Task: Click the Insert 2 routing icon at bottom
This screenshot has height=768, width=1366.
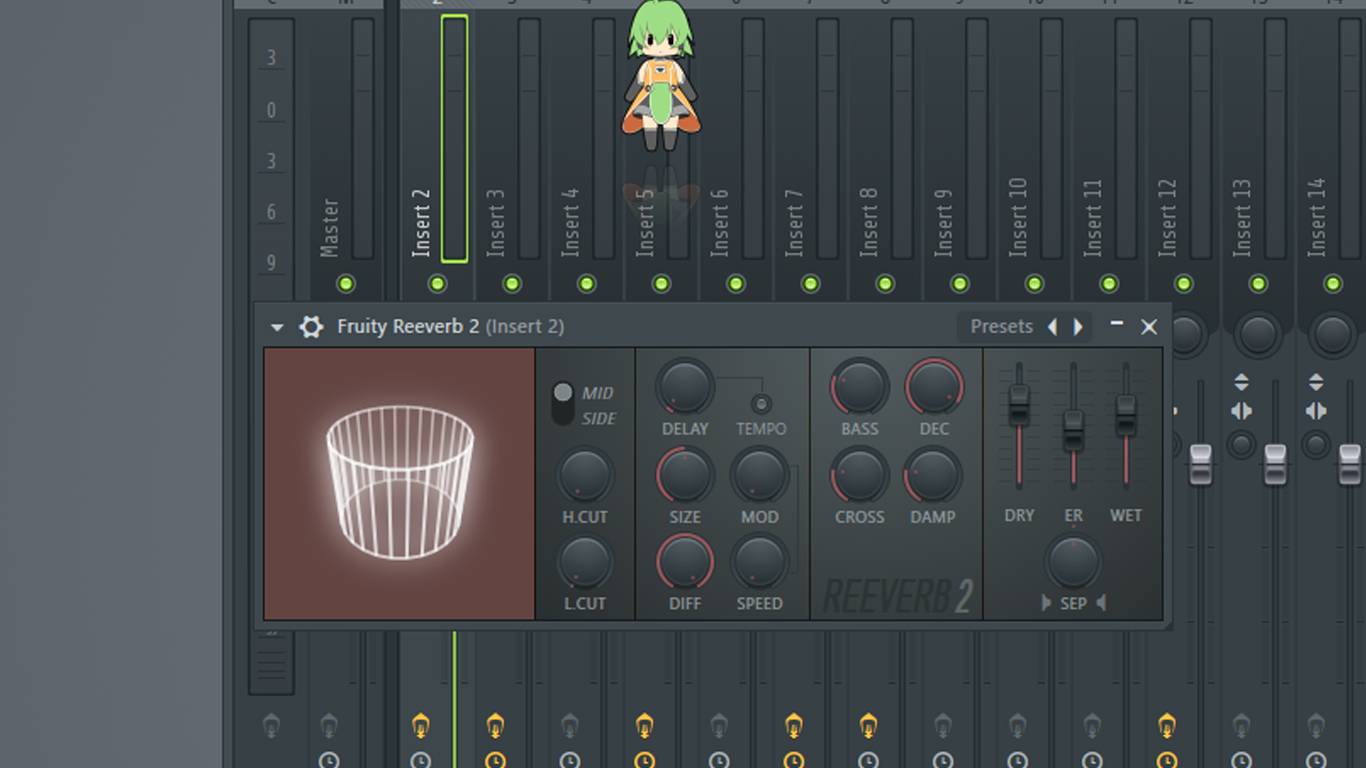Action: 421,726
